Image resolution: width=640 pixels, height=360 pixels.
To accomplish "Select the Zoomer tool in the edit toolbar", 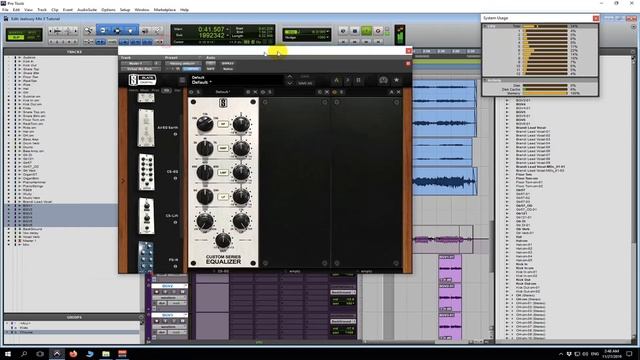I will click(x=89, y=31).
